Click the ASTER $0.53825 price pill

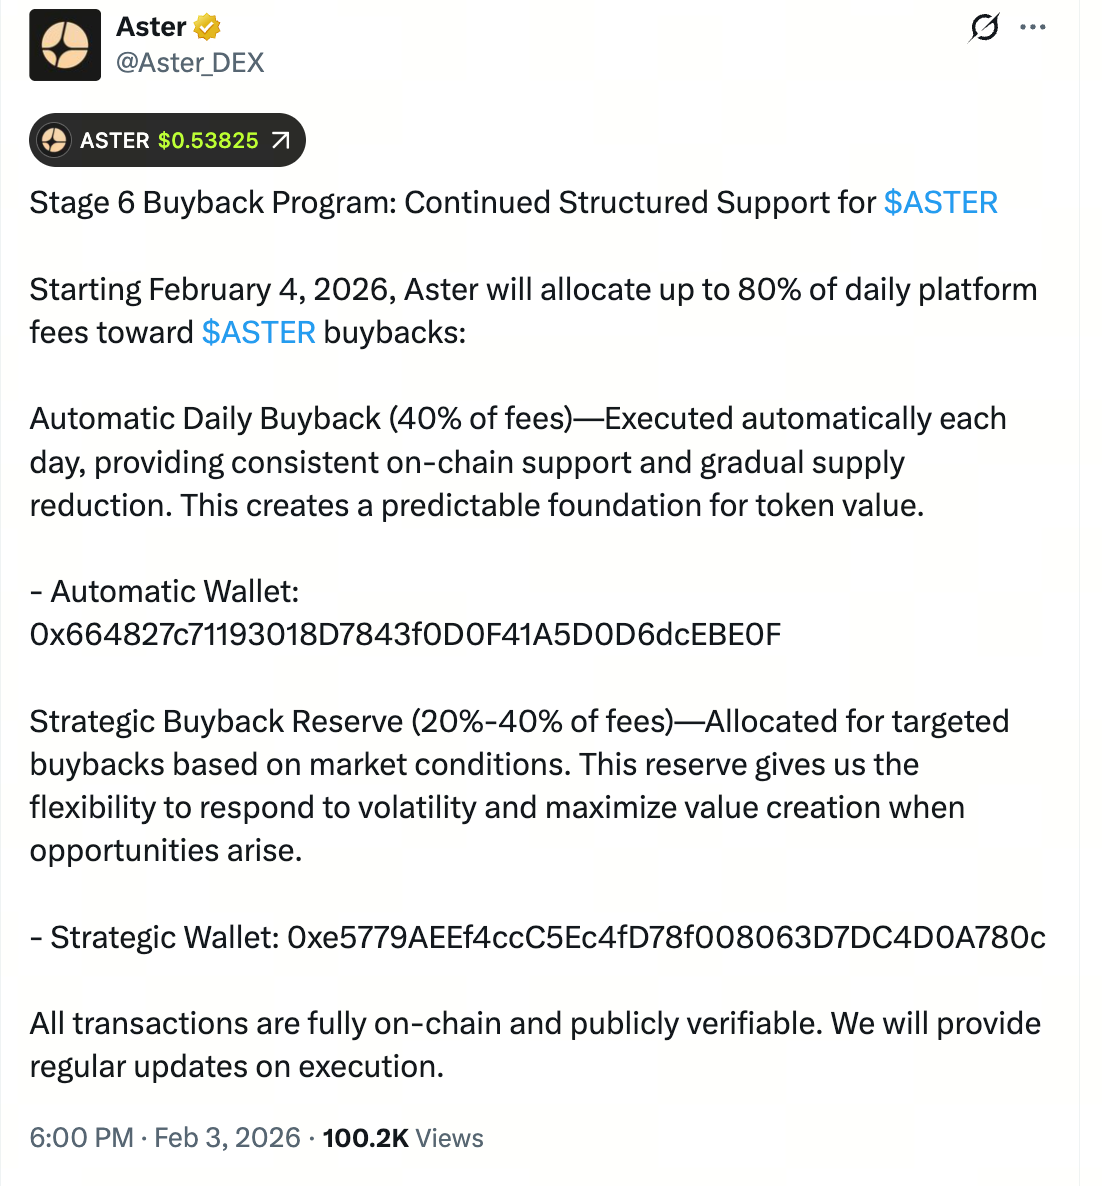point(166,140)
